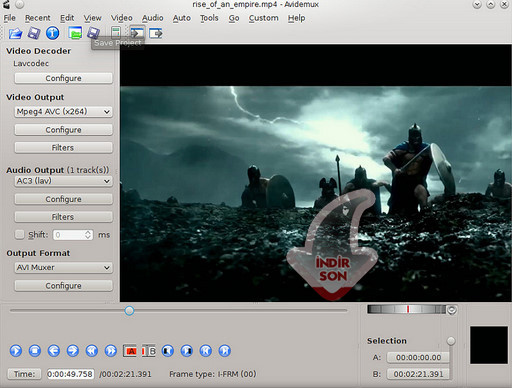Enable the audio Shift checkbox
Screen dimensions: 512x388
coord(20,234)
